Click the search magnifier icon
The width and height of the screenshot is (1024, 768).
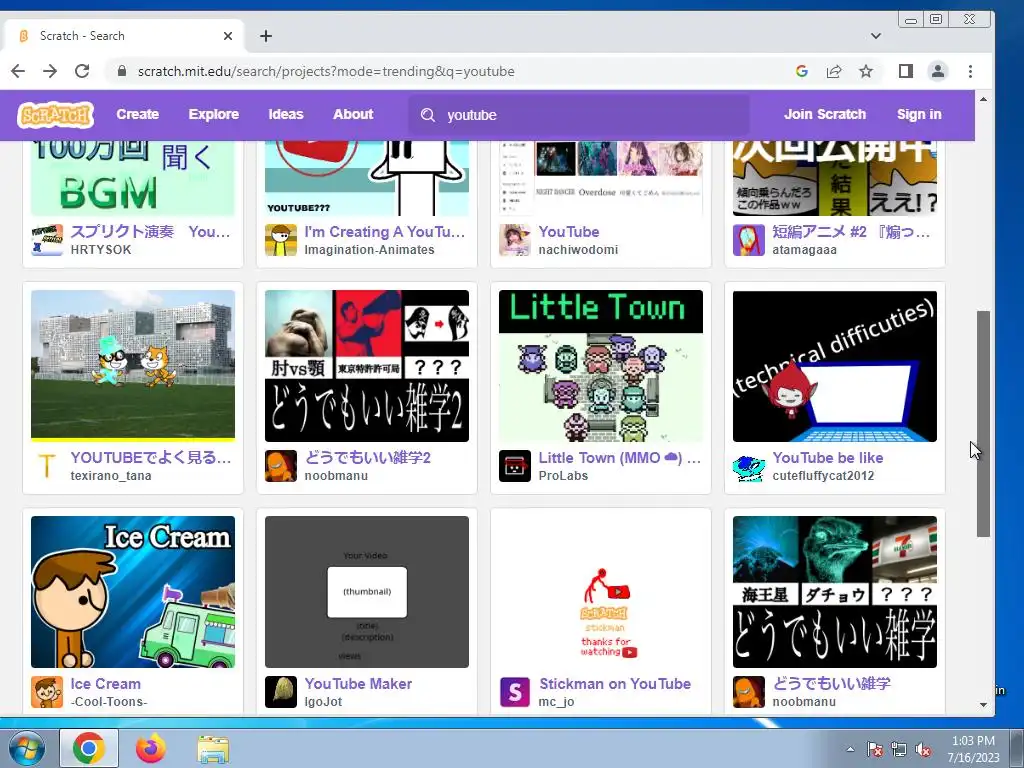[x=428, y=115]
